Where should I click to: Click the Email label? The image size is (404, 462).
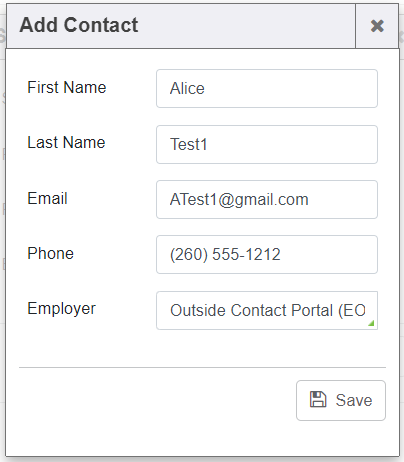click(x=47, y=198)
